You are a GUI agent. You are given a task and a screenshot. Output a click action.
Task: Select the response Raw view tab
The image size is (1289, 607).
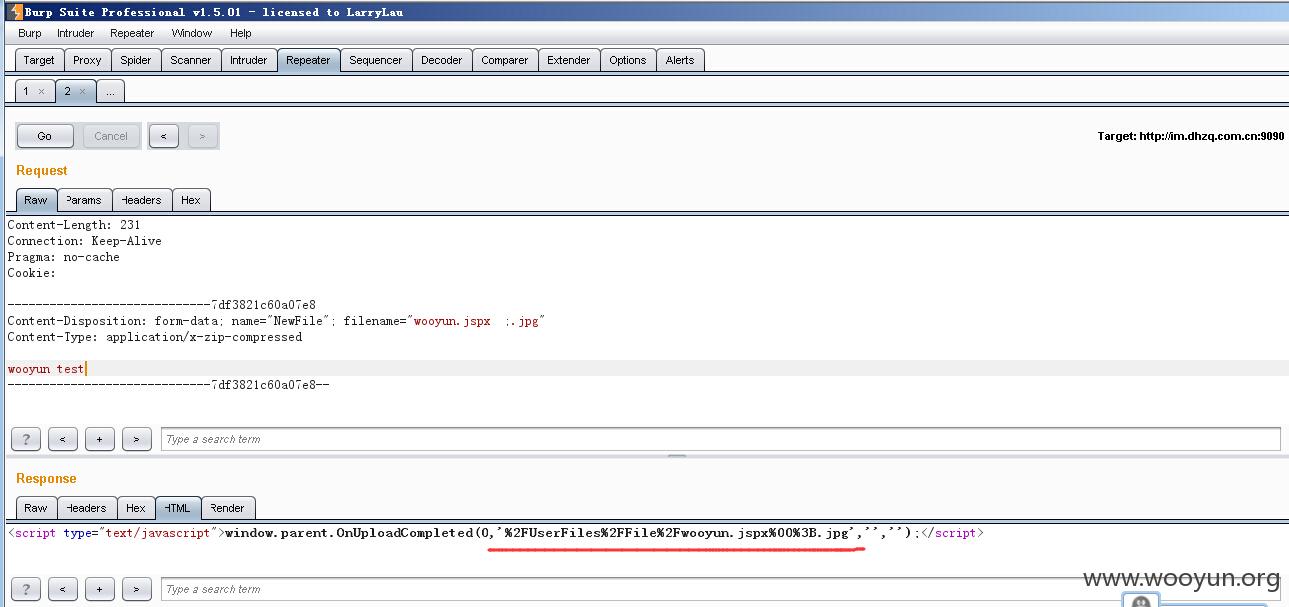click(36, 508)
